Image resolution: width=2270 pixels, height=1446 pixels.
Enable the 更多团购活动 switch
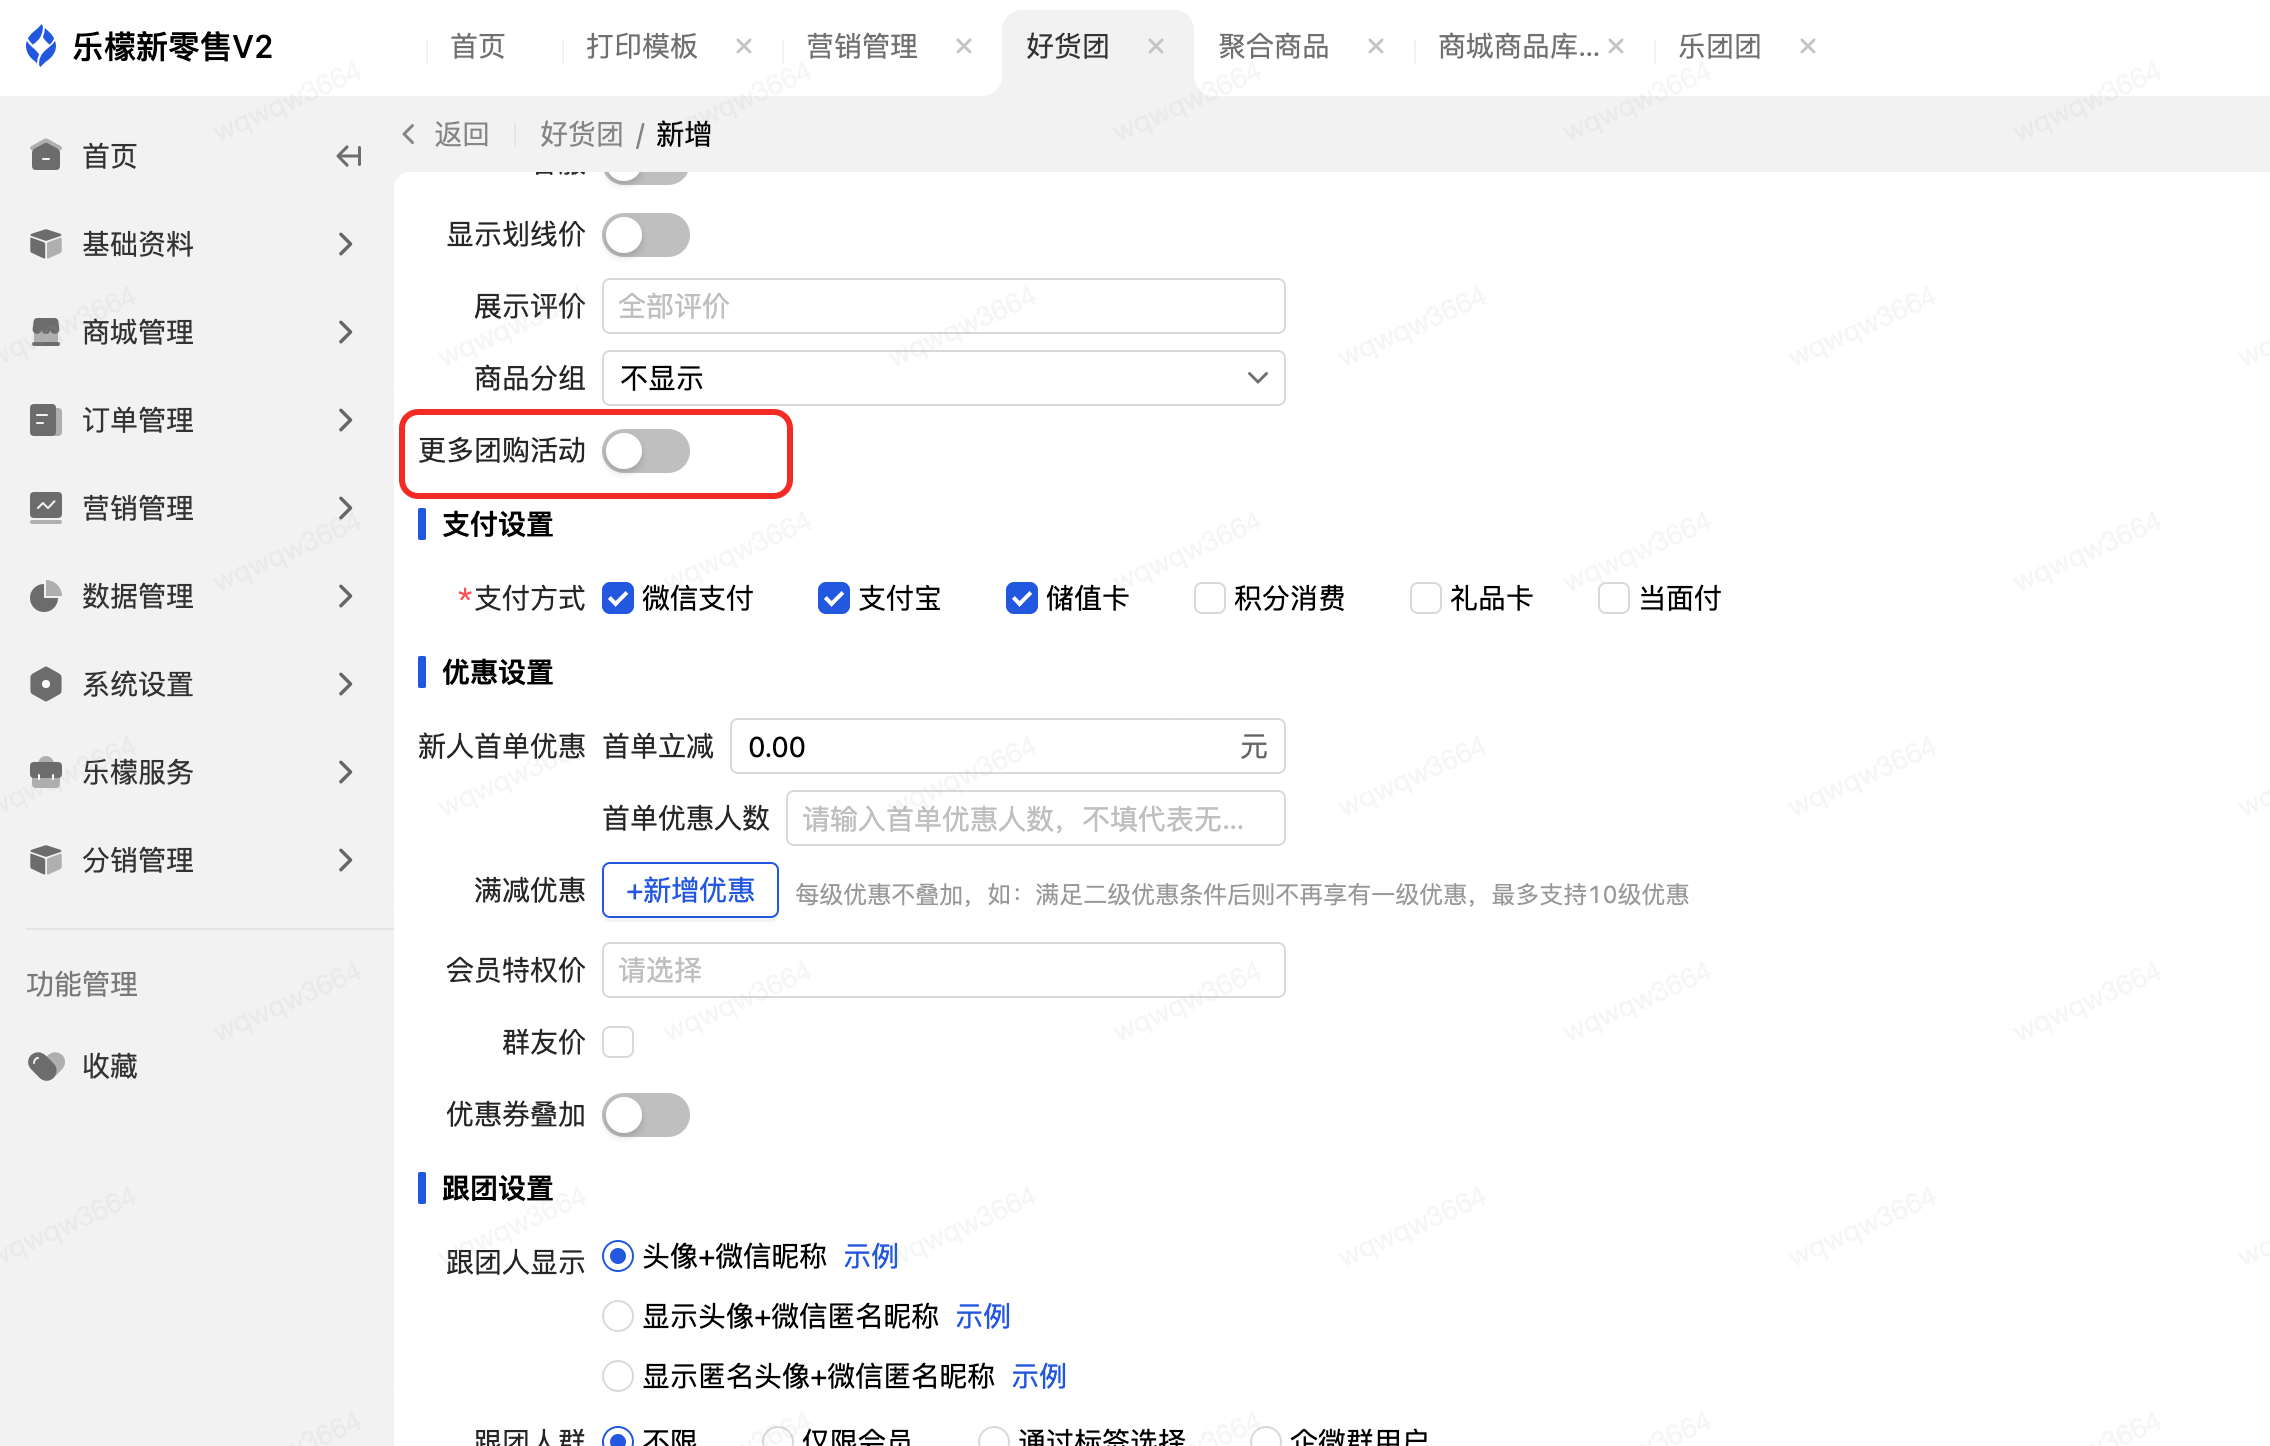tap(646, 451)
